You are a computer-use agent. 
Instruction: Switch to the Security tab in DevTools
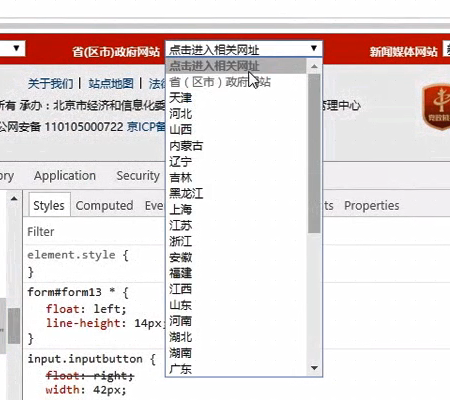(x=138, y=176)
